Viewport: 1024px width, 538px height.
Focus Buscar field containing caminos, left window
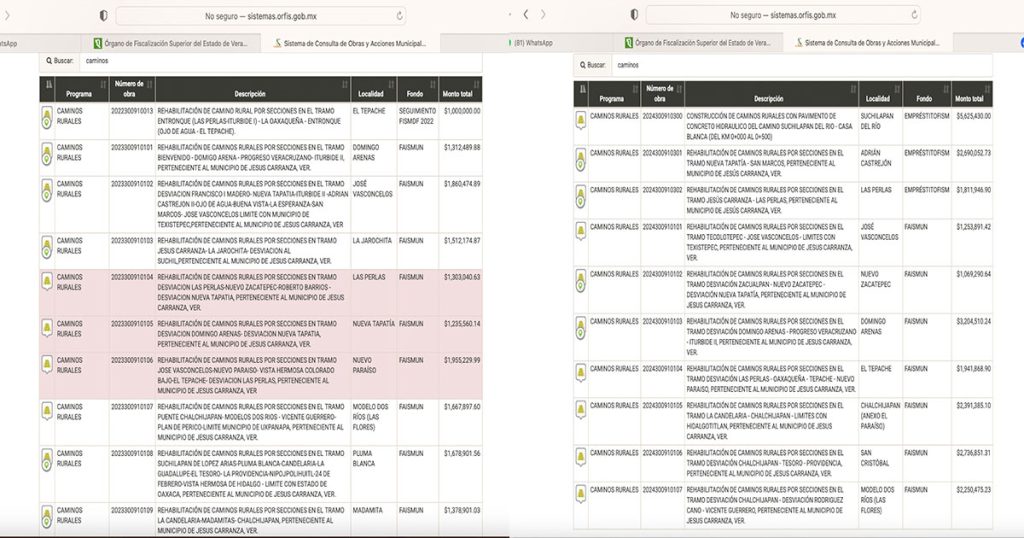click(x=281, y=61)
